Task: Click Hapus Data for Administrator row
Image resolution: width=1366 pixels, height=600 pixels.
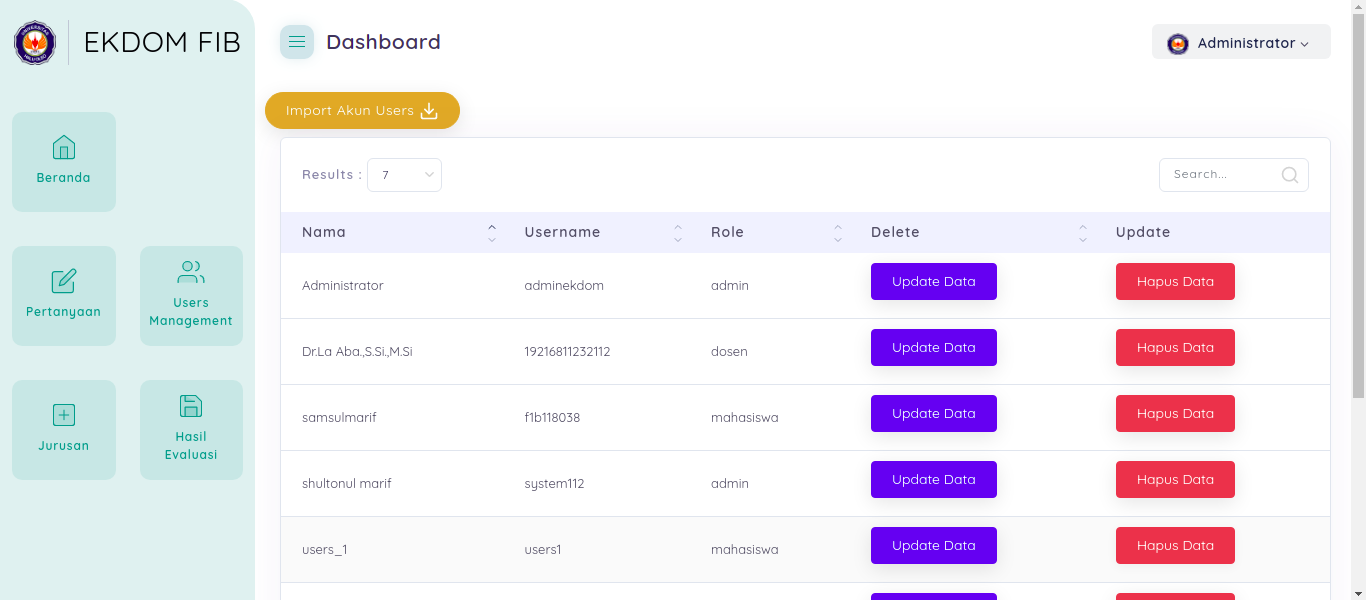Action: (1175, 282)
